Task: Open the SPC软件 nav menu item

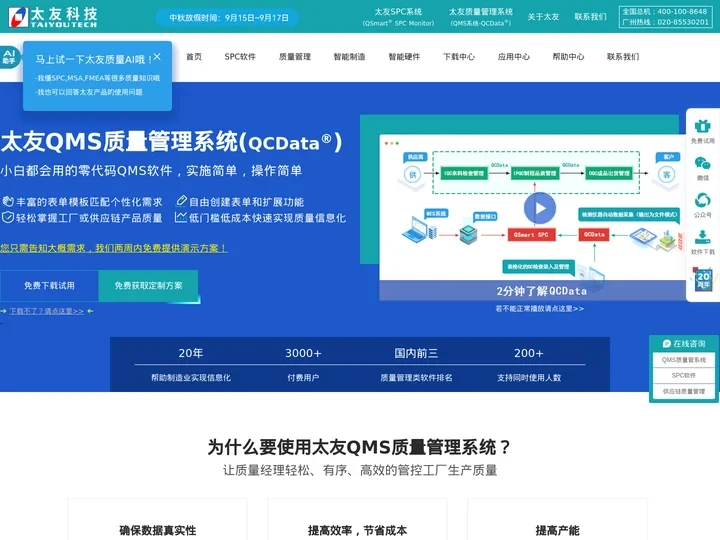Action: pos(240,57)
